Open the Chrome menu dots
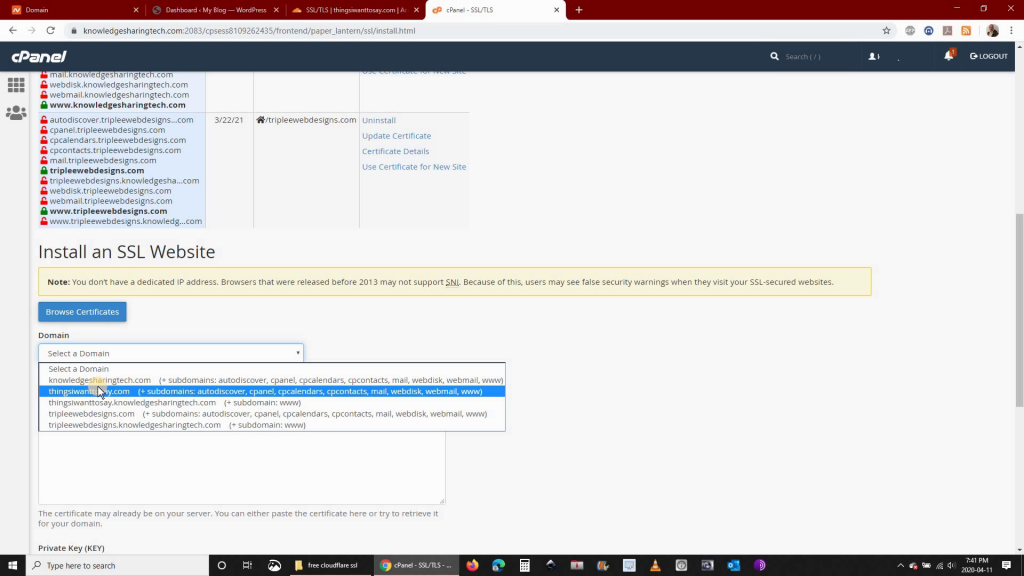 pos(1012,30)
